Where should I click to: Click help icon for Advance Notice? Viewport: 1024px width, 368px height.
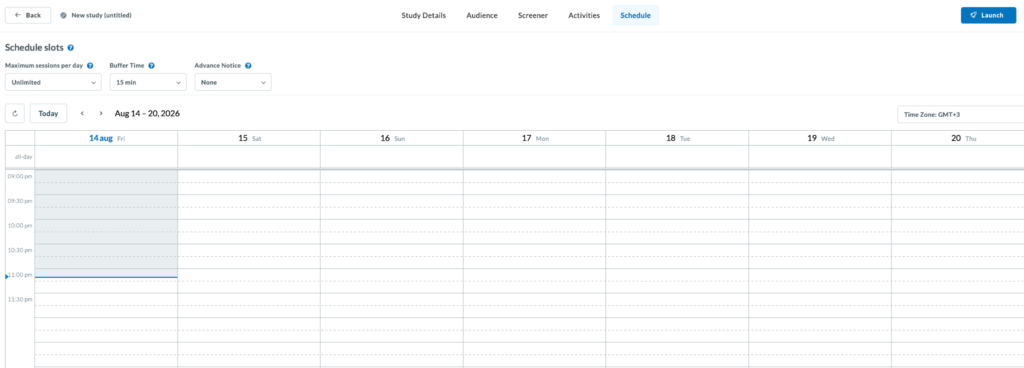click(x=248, y=66)
